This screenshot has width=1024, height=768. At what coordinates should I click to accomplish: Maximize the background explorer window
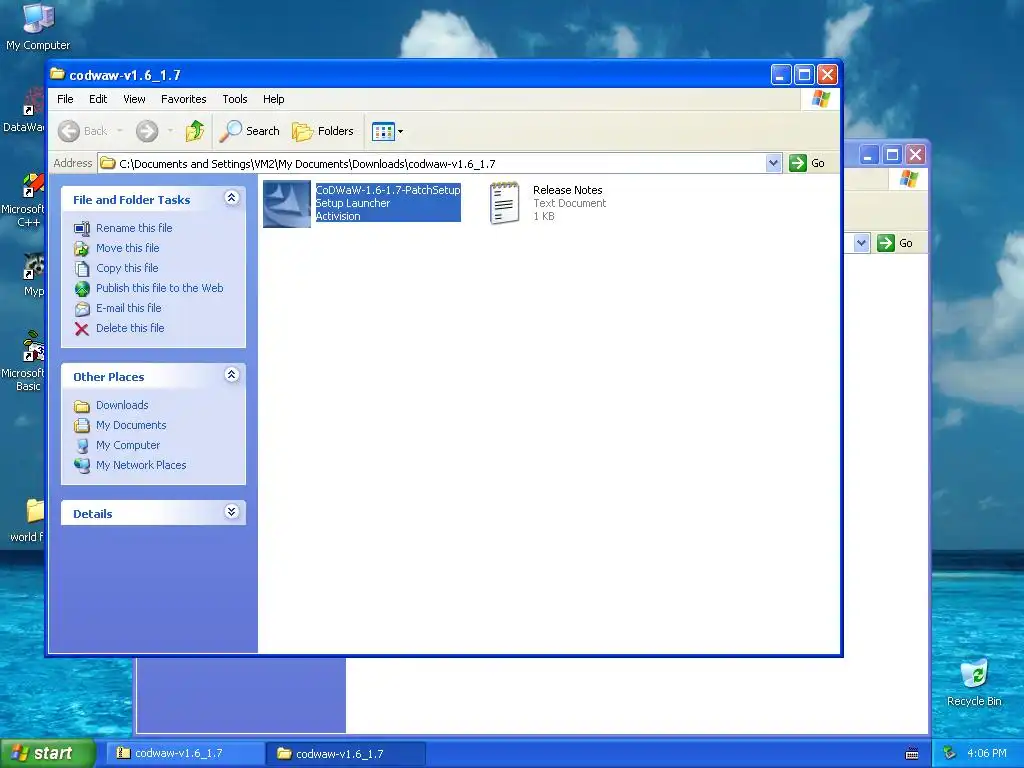[892, 155]
